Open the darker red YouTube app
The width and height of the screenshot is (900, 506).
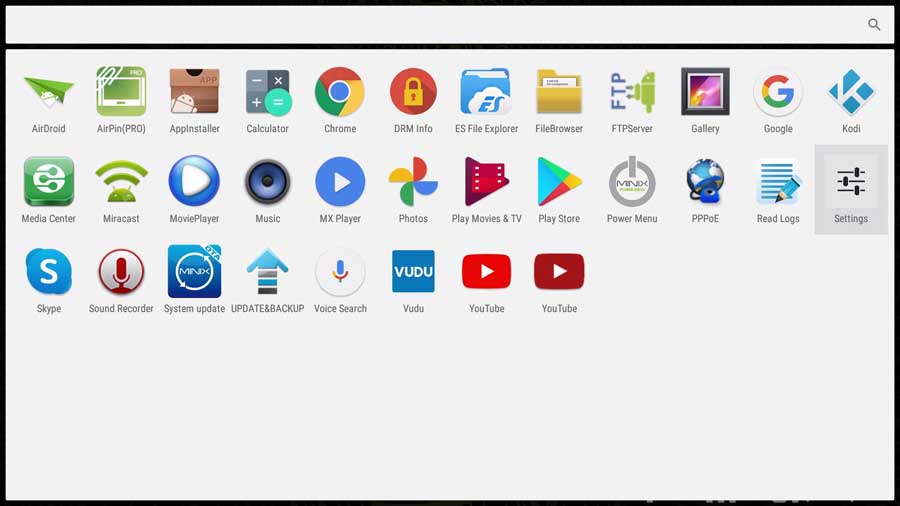[x=559, y=271]
